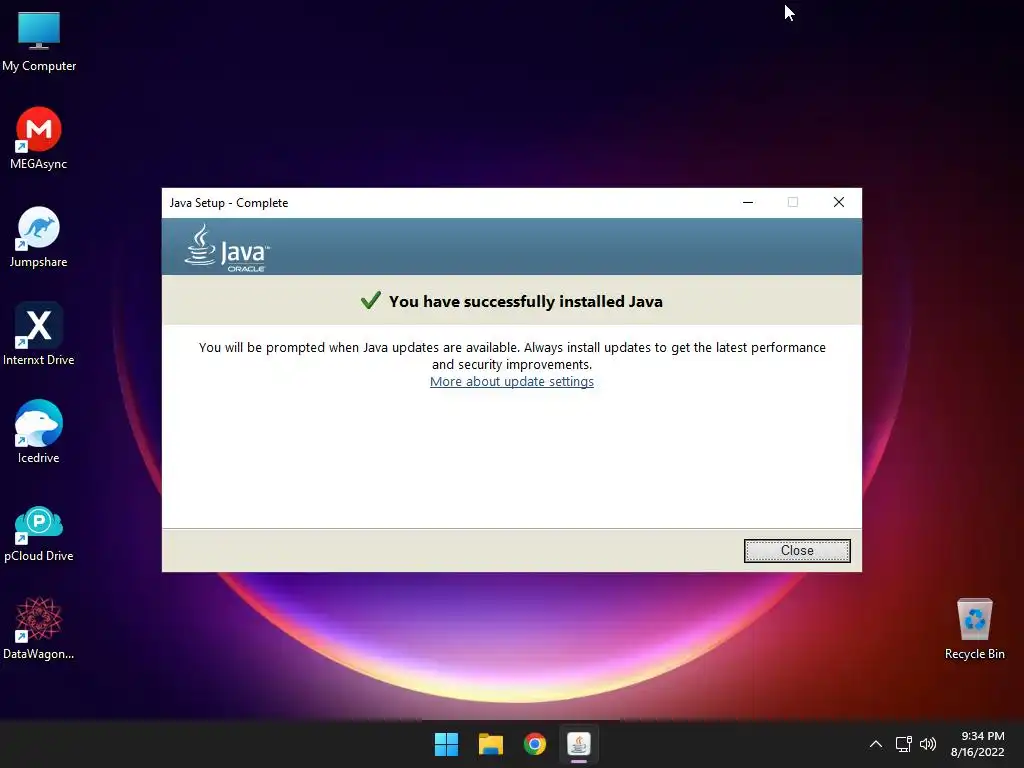
Task: Click the 'Java Setup - Complete' title text
Action: 229,203
